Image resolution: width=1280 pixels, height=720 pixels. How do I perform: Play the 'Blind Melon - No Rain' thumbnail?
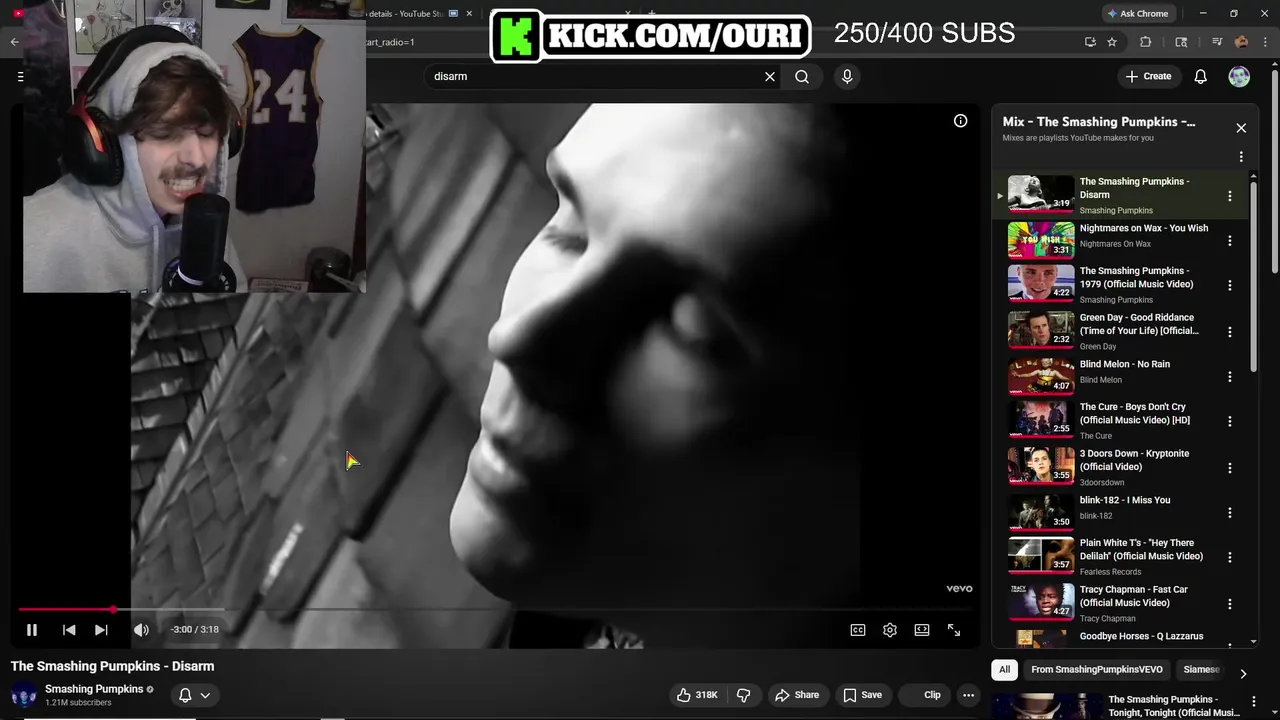[1041, 375]
